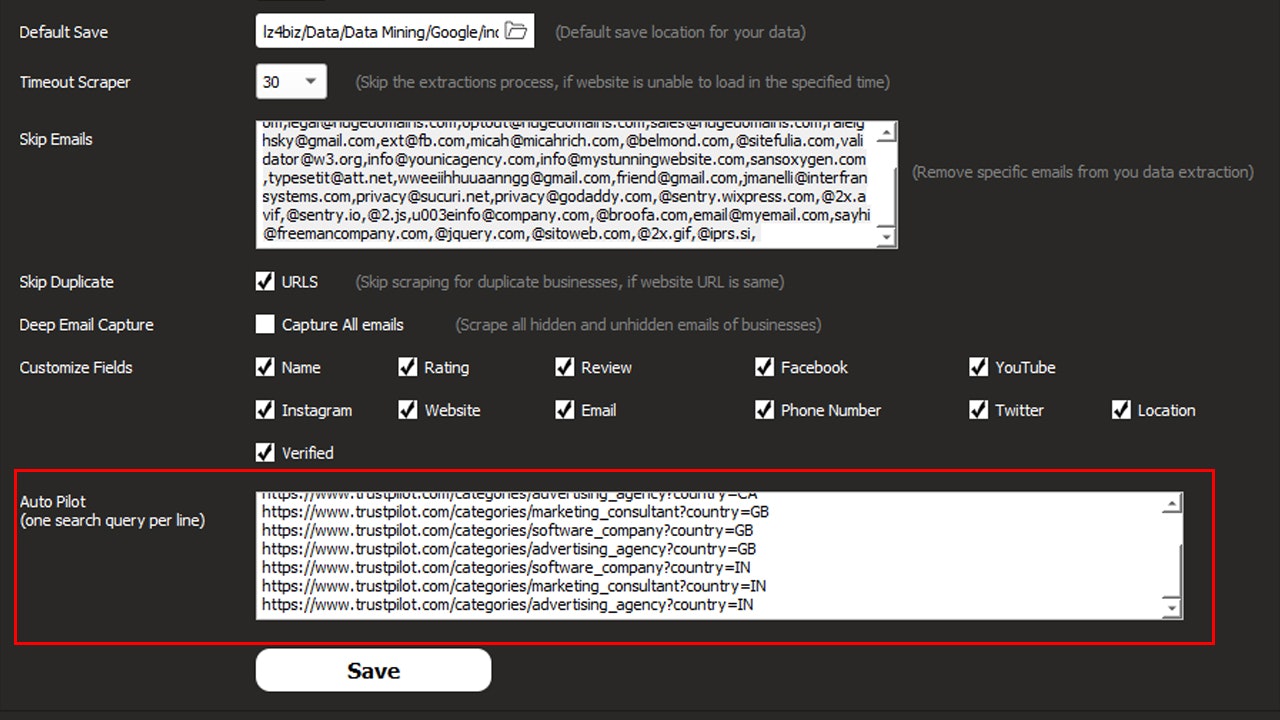This screenshot has height=720, width=1280.
Task: Click the Deep Email Capture label
Action: 86,324
